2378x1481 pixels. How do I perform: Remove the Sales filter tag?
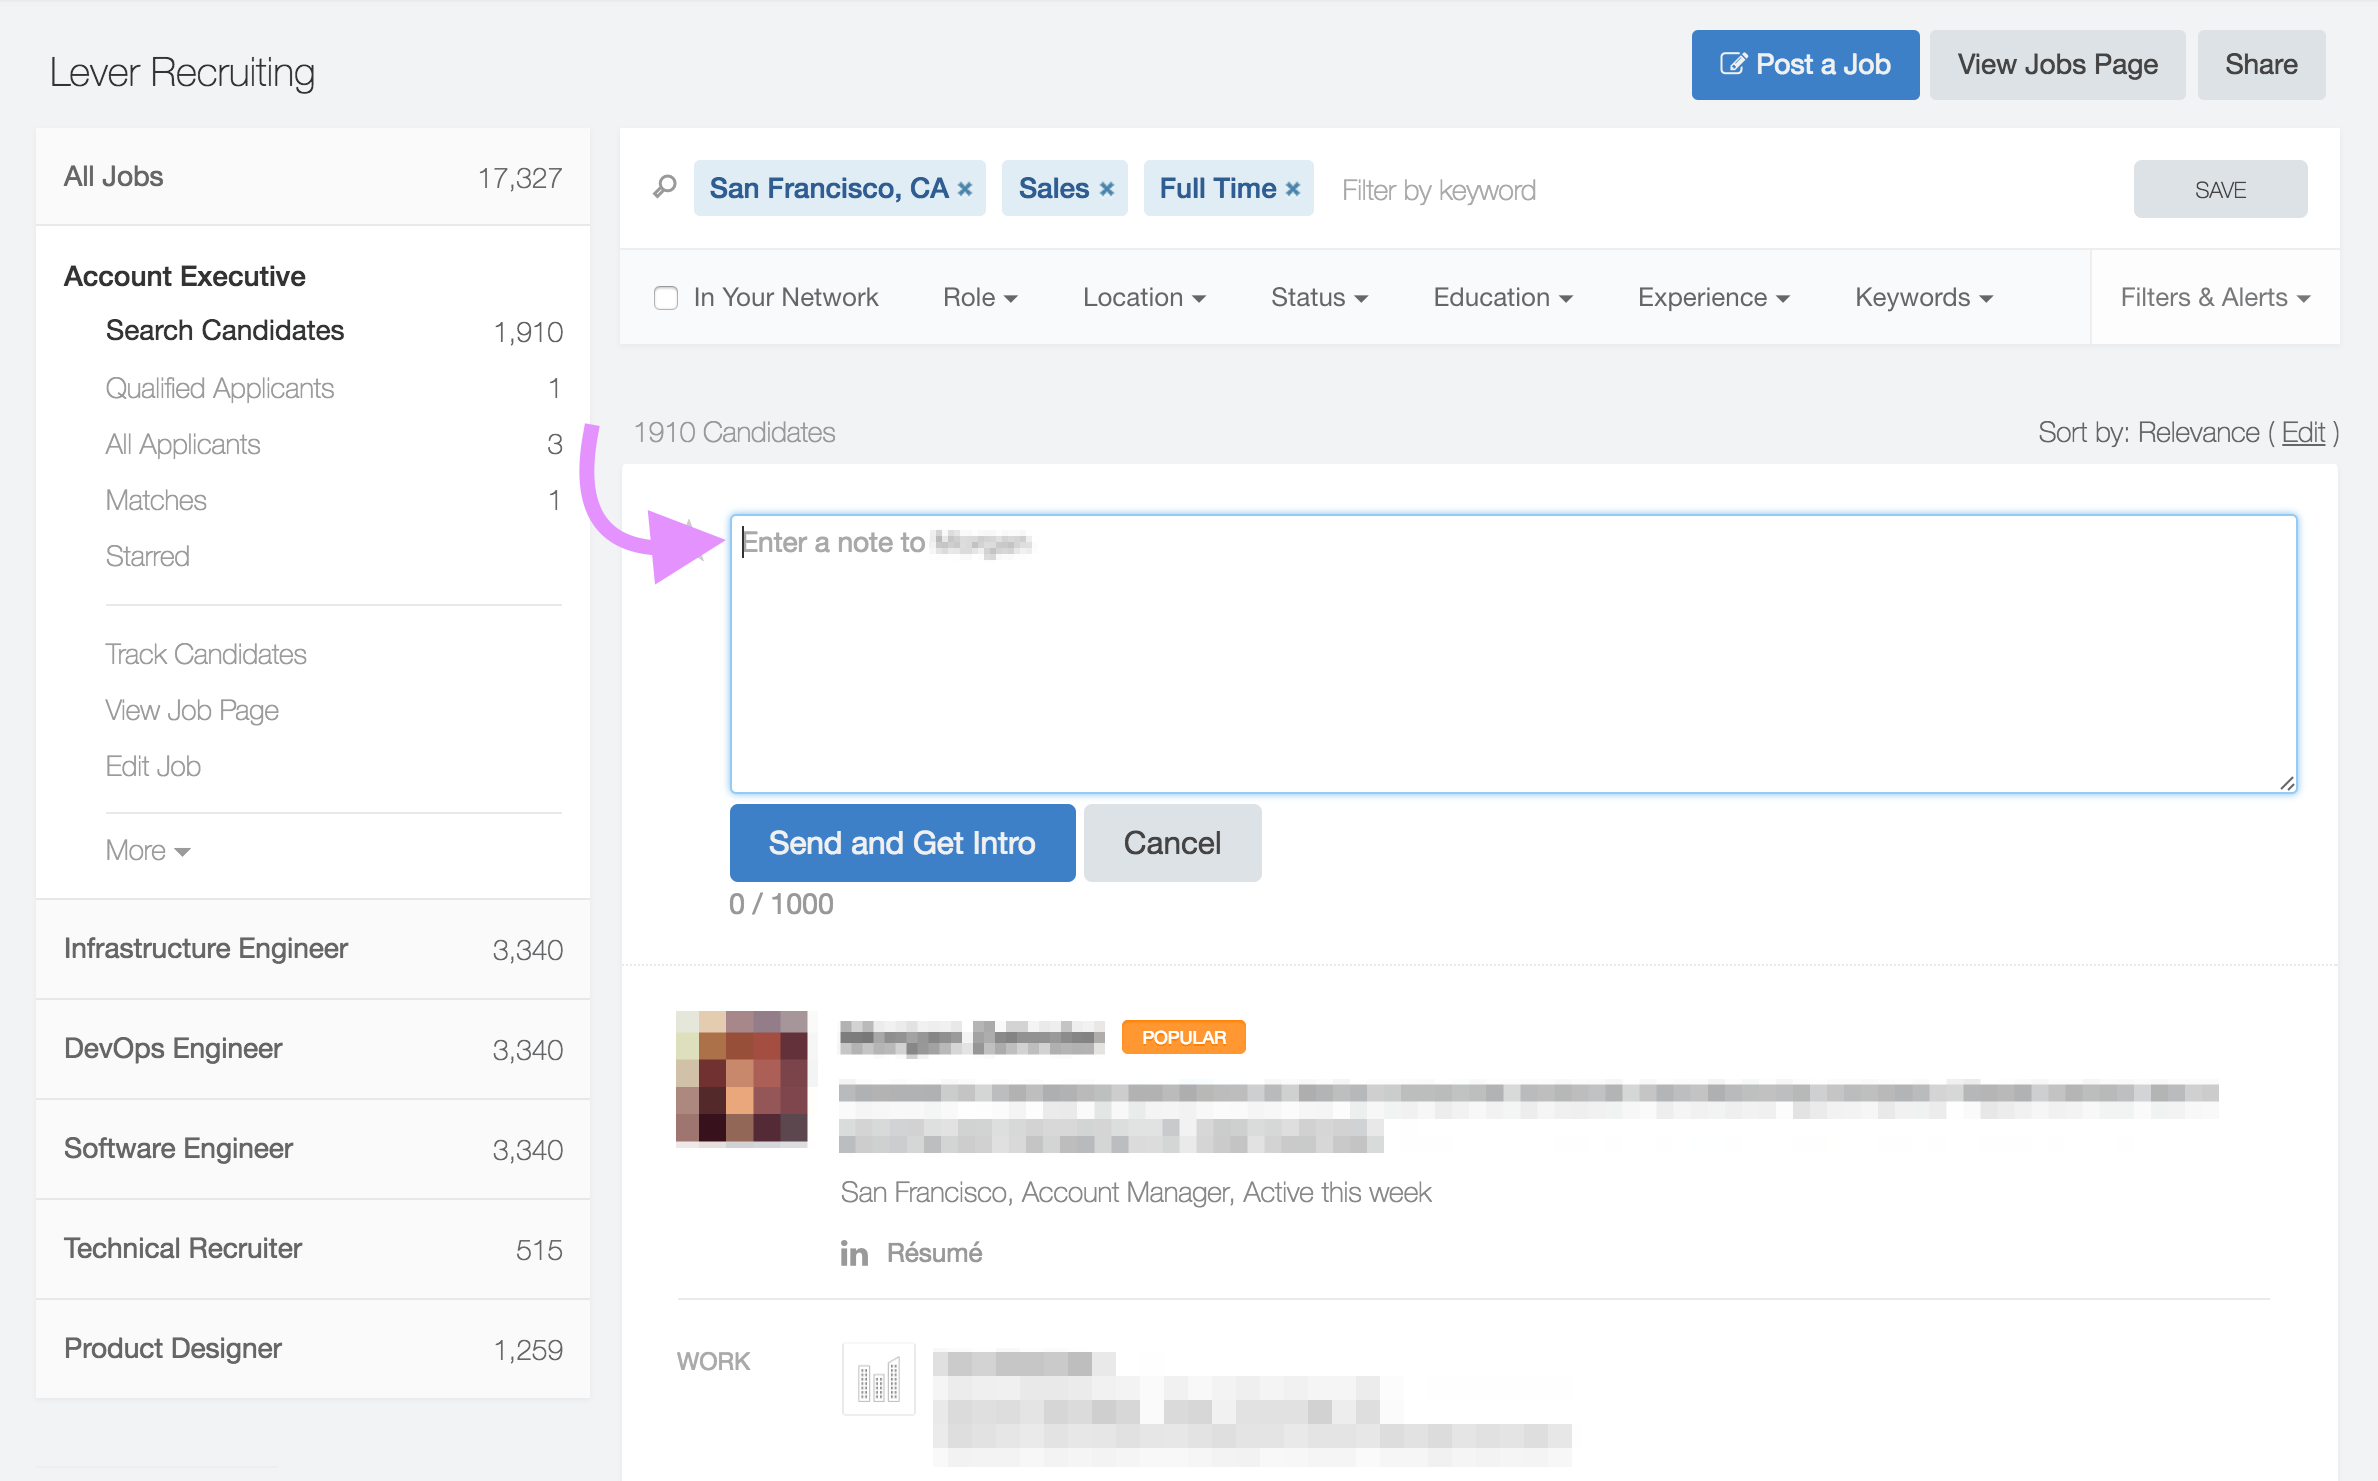point(1107,189)
